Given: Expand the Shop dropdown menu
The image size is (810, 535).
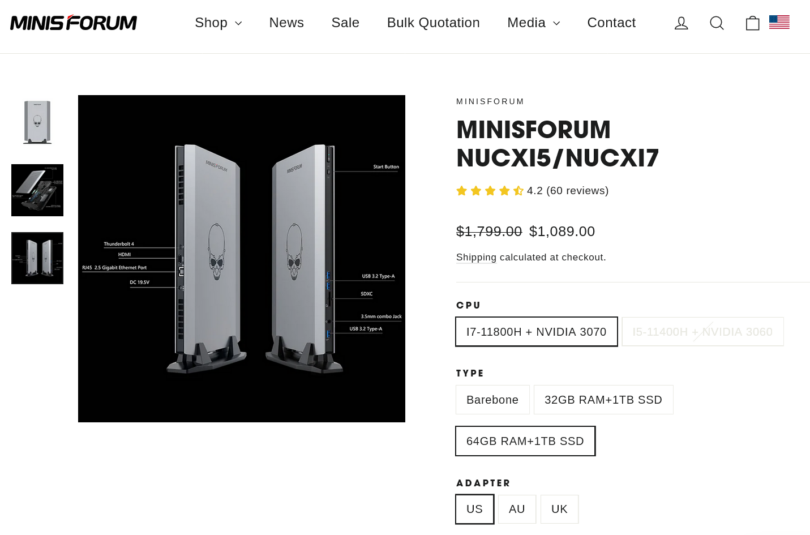Looking at the screenshot, I should [218, 23].
